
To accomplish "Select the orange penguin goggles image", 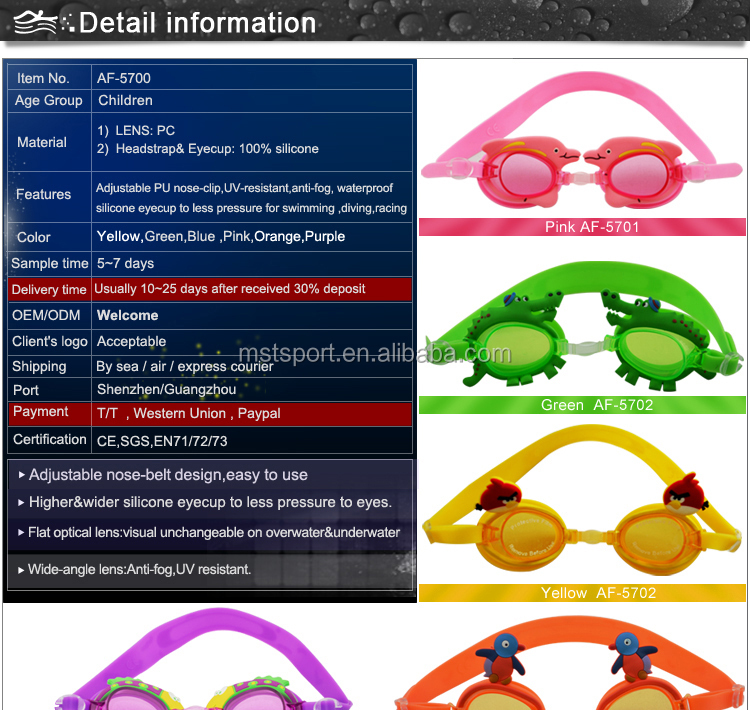I will point(569,663).
